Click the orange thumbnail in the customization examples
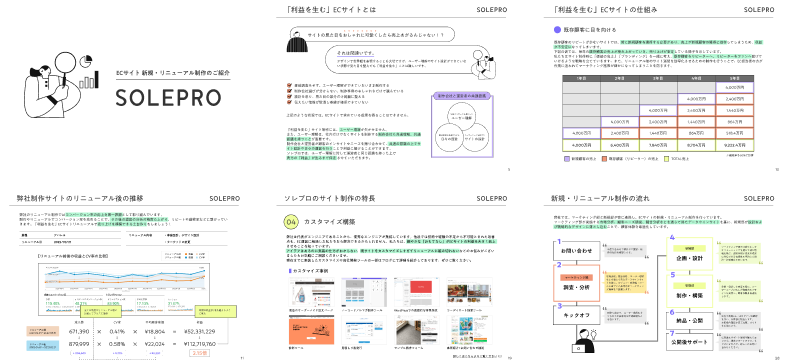This screenshot has height=364, width=800. [x=312, y=329]
